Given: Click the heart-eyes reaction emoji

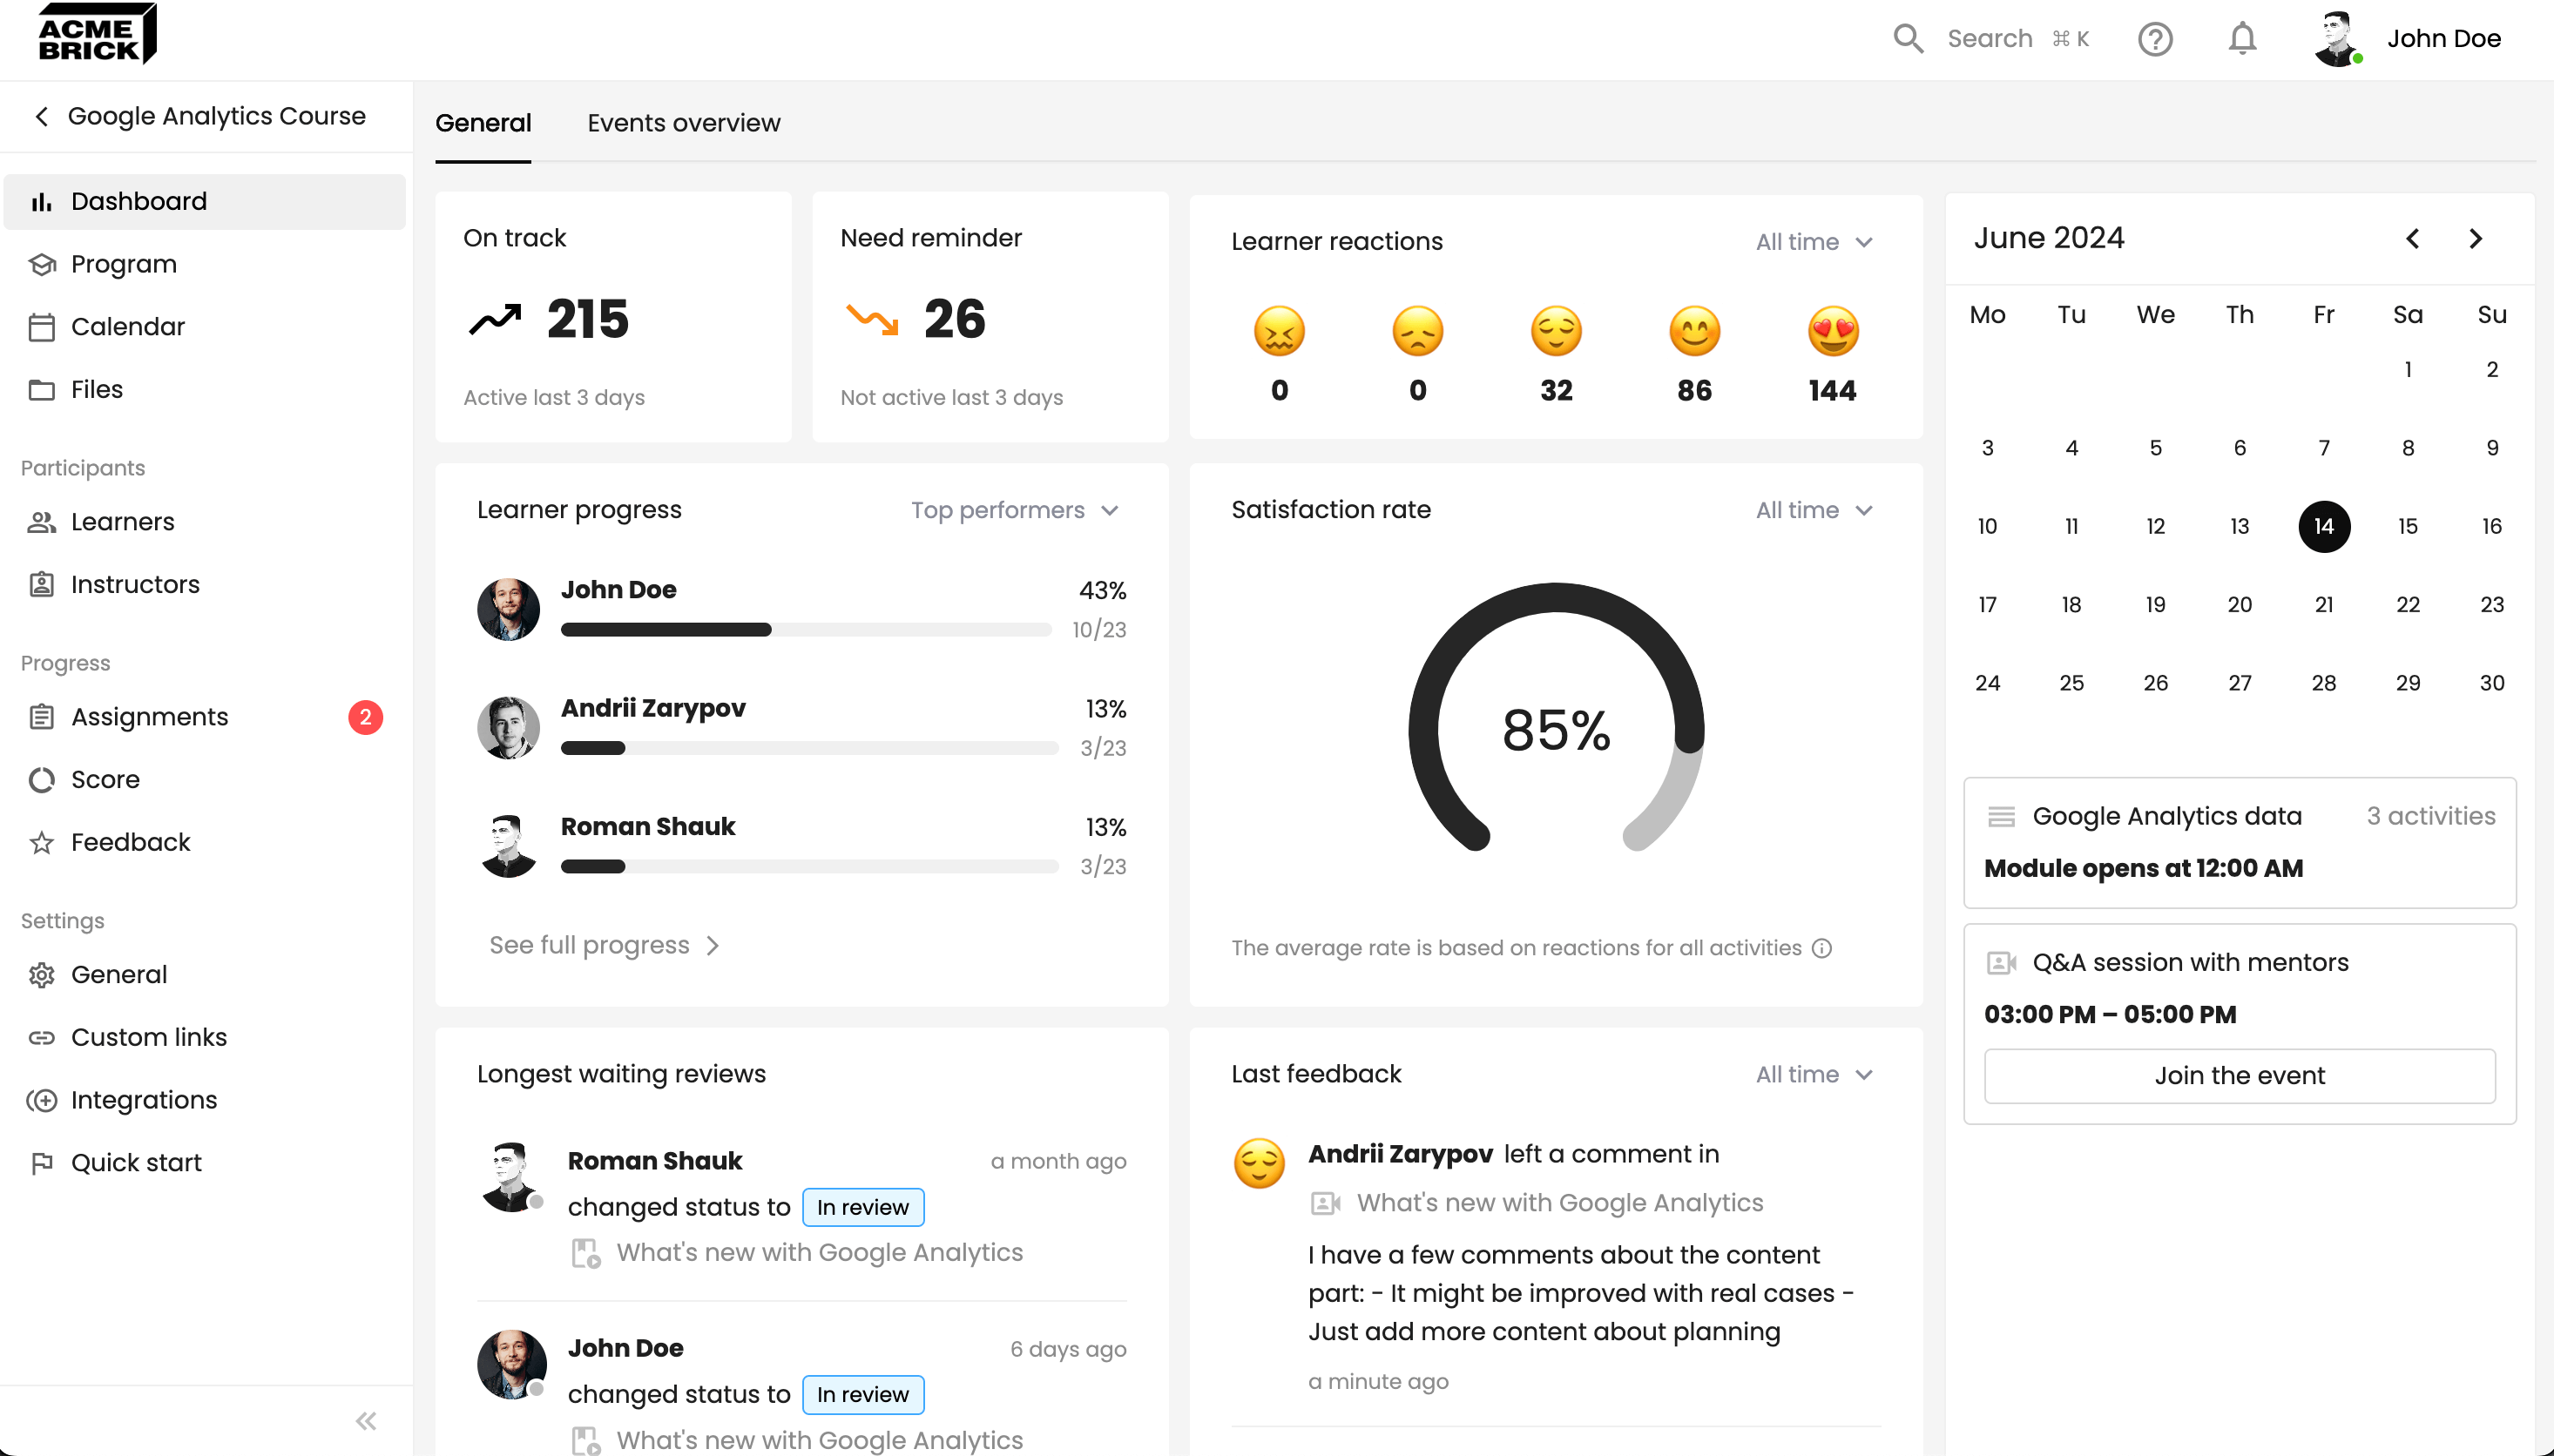Looking at the screenshot, I should 1832,332.
